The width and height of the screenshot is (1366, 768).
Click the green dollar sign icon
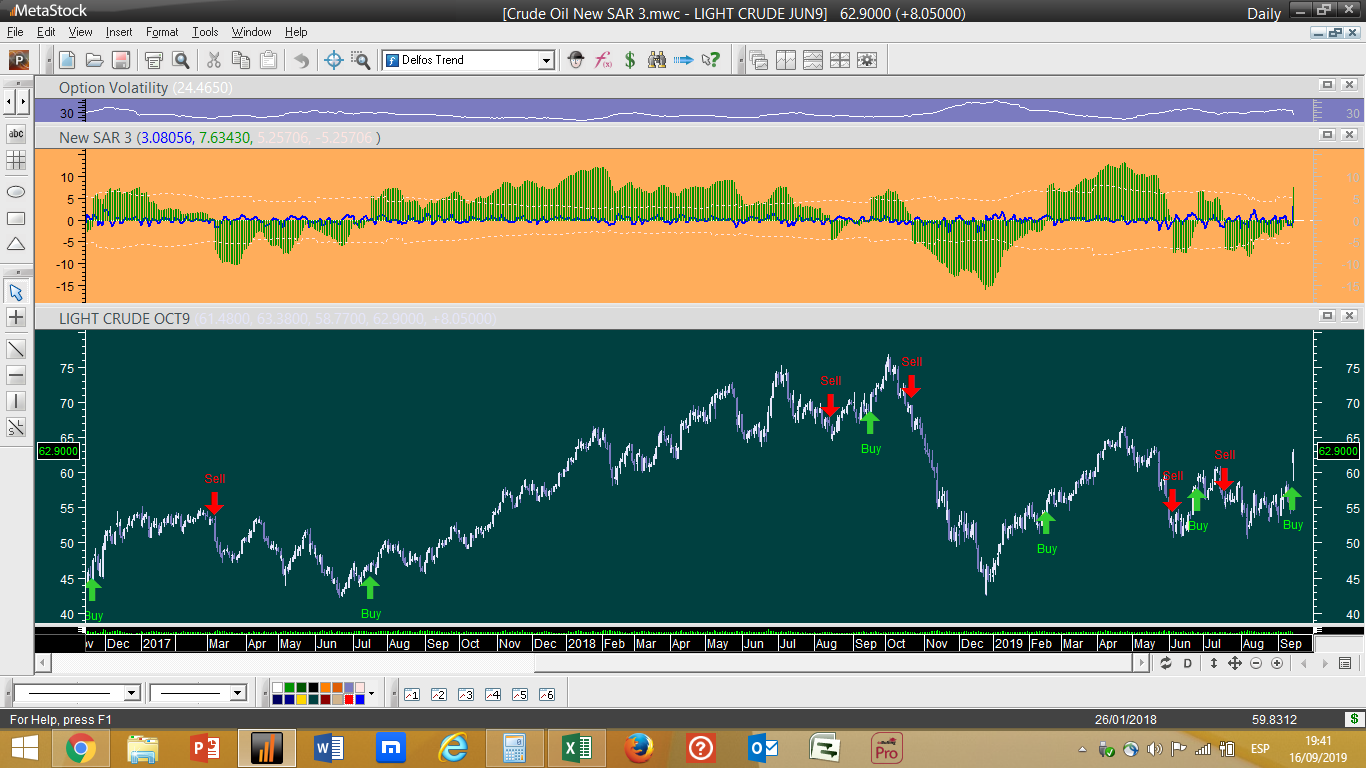pyautogui.click(x=630, y=60)
